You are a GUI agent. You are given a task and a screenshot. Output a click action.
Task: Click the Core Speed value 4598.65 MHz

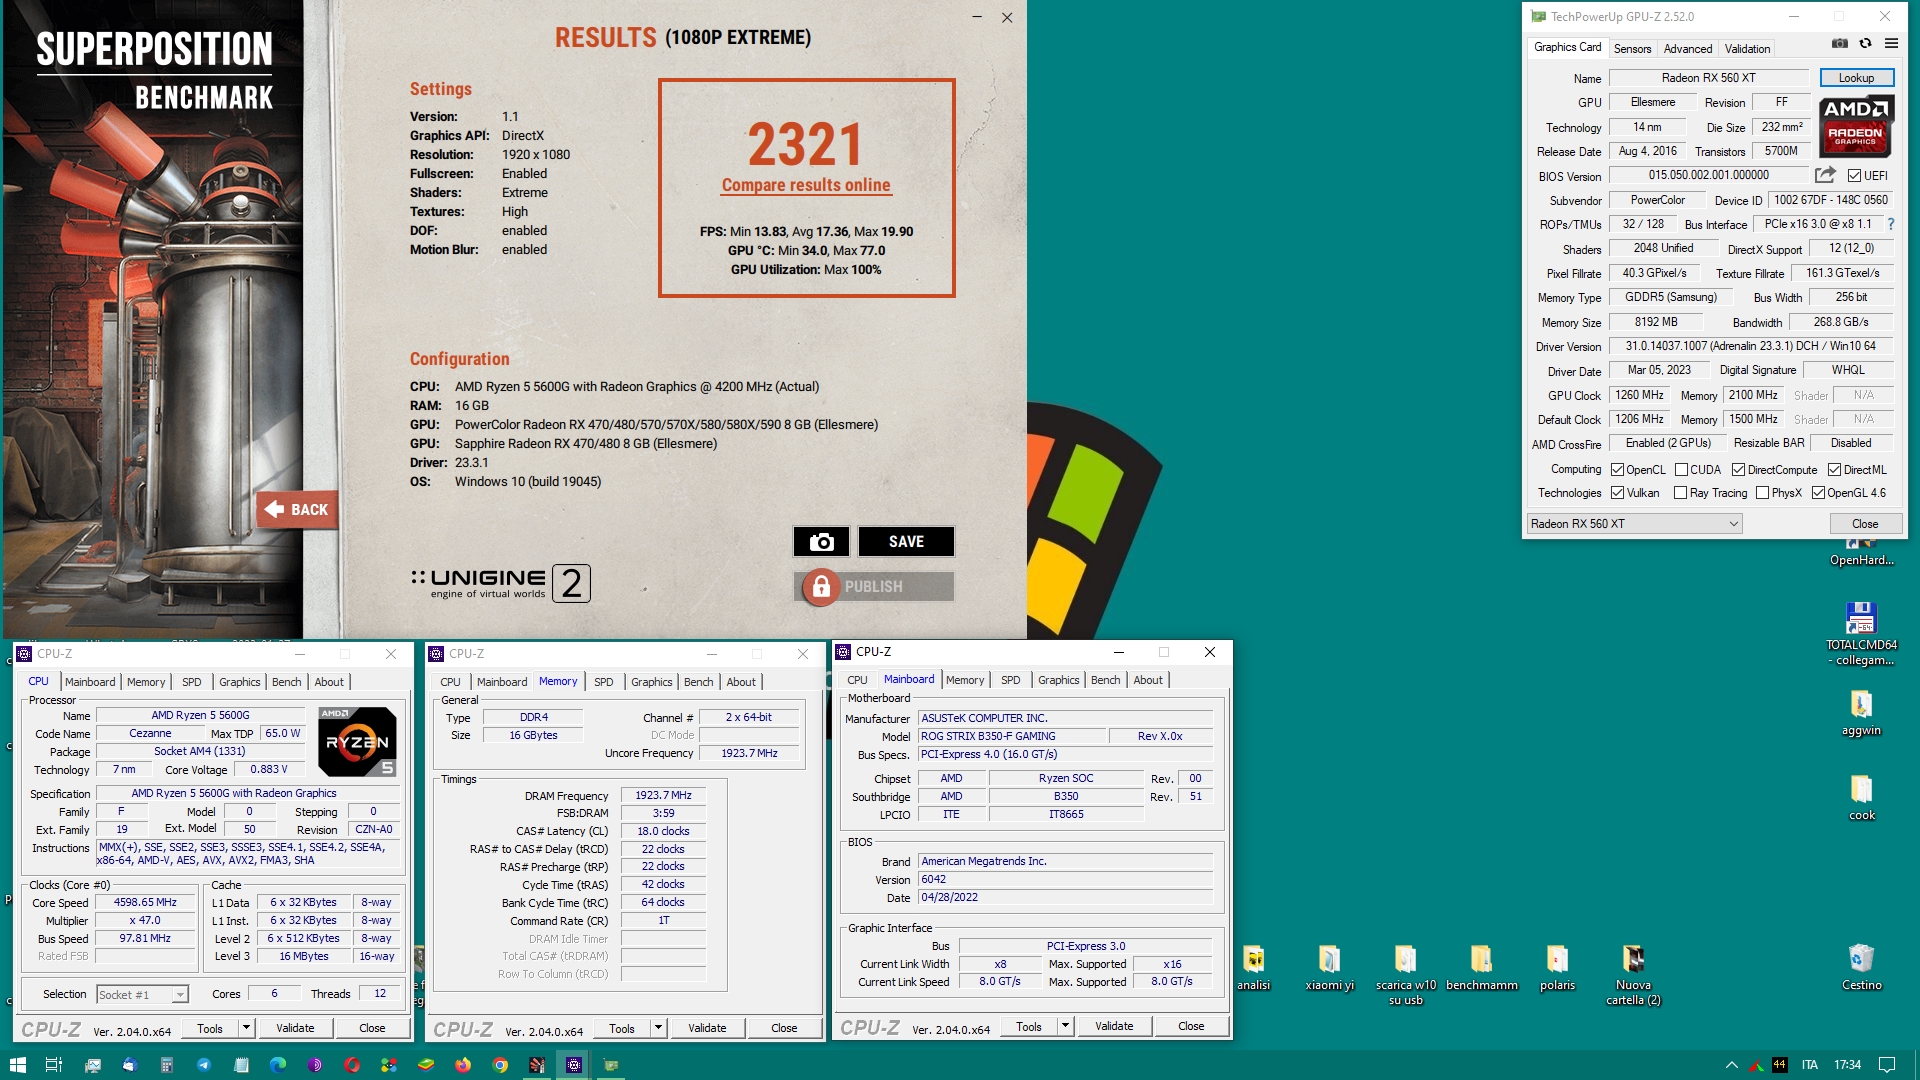(145, 902)
